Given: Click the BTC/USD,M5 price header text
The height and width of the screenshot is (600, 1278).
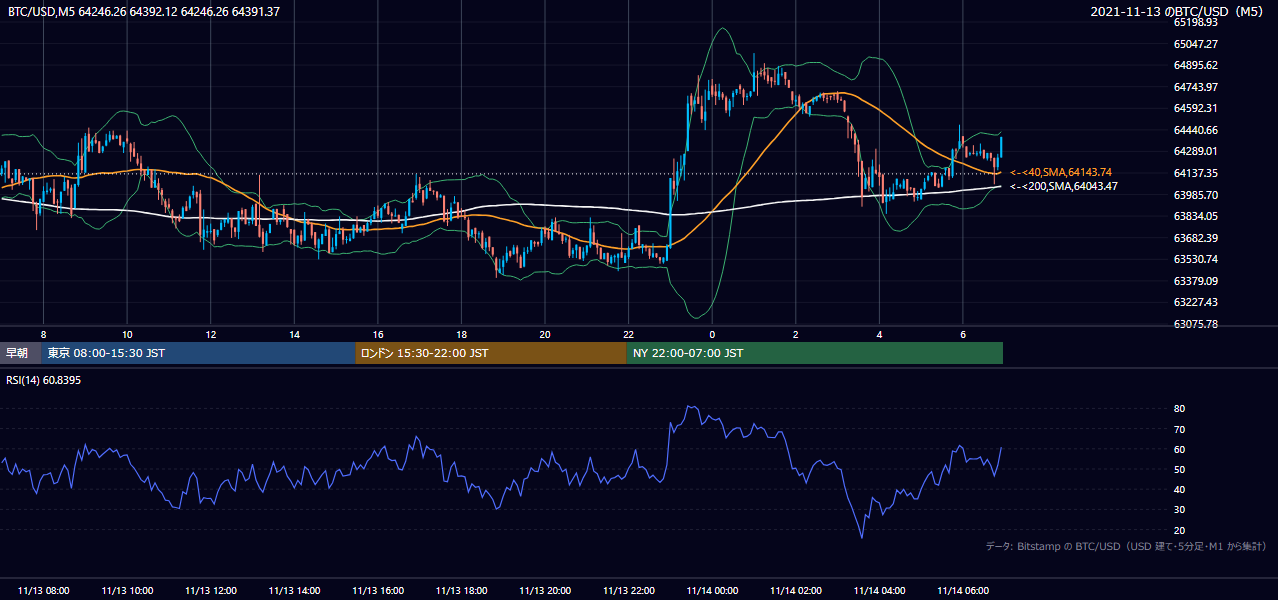Looking at the screenshot, I should coord(144,11).
